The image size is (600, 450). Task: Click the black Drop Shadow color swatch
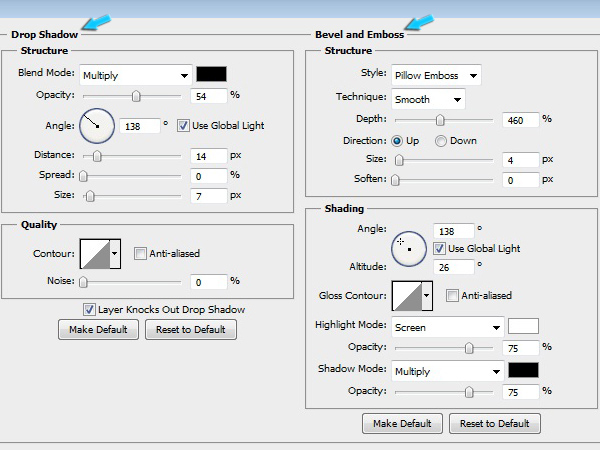[211, 74]
